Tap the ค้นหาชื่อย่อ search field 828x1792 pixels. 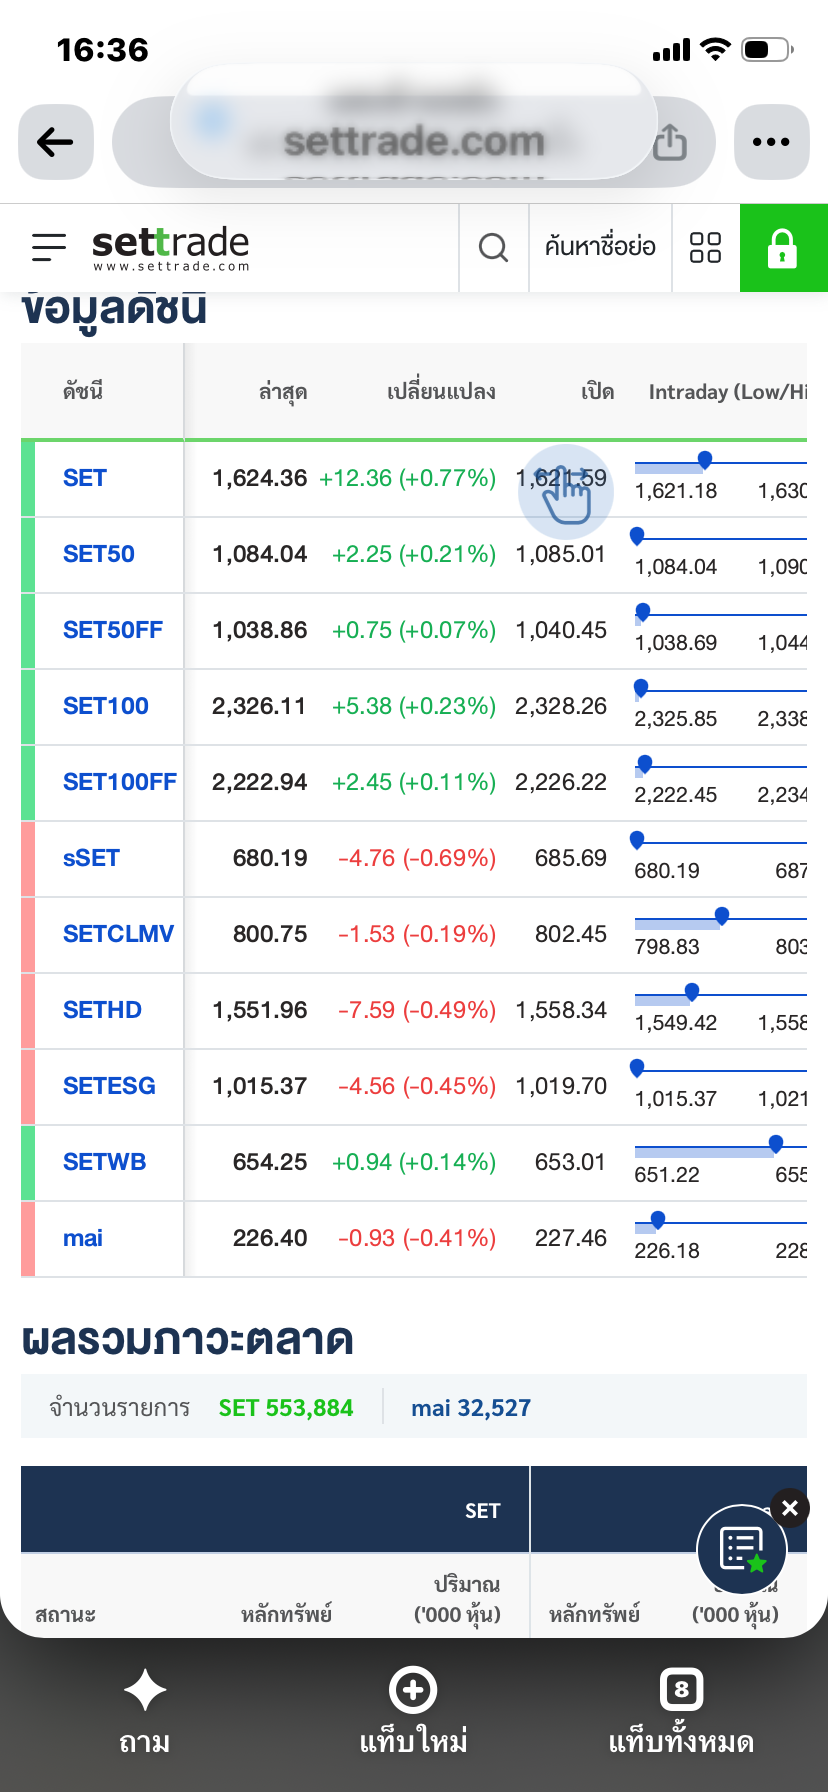coord(600,247)
